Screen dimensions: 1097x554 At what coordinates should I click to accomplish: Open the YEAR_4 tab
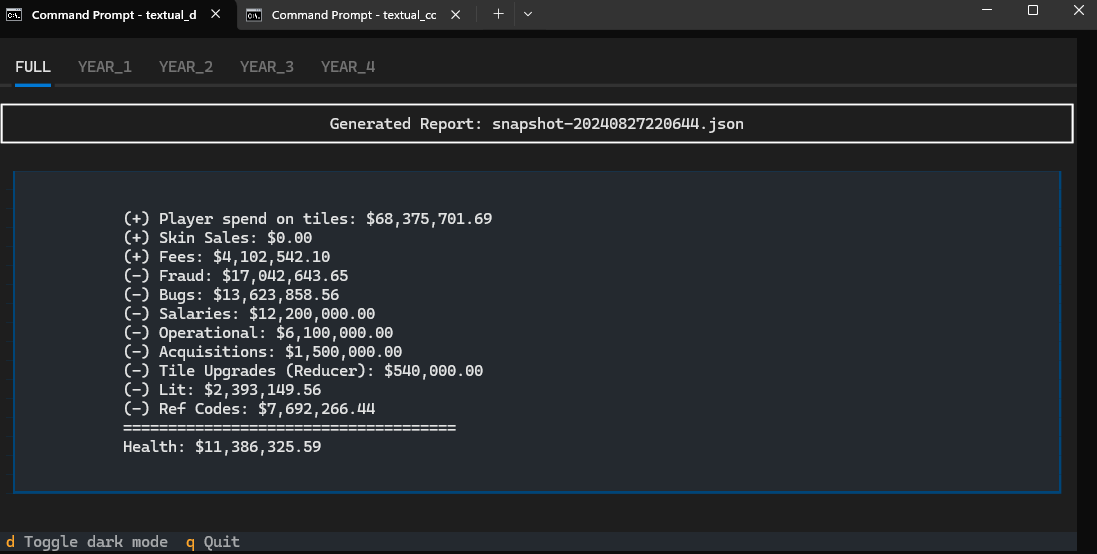[348, 67]
